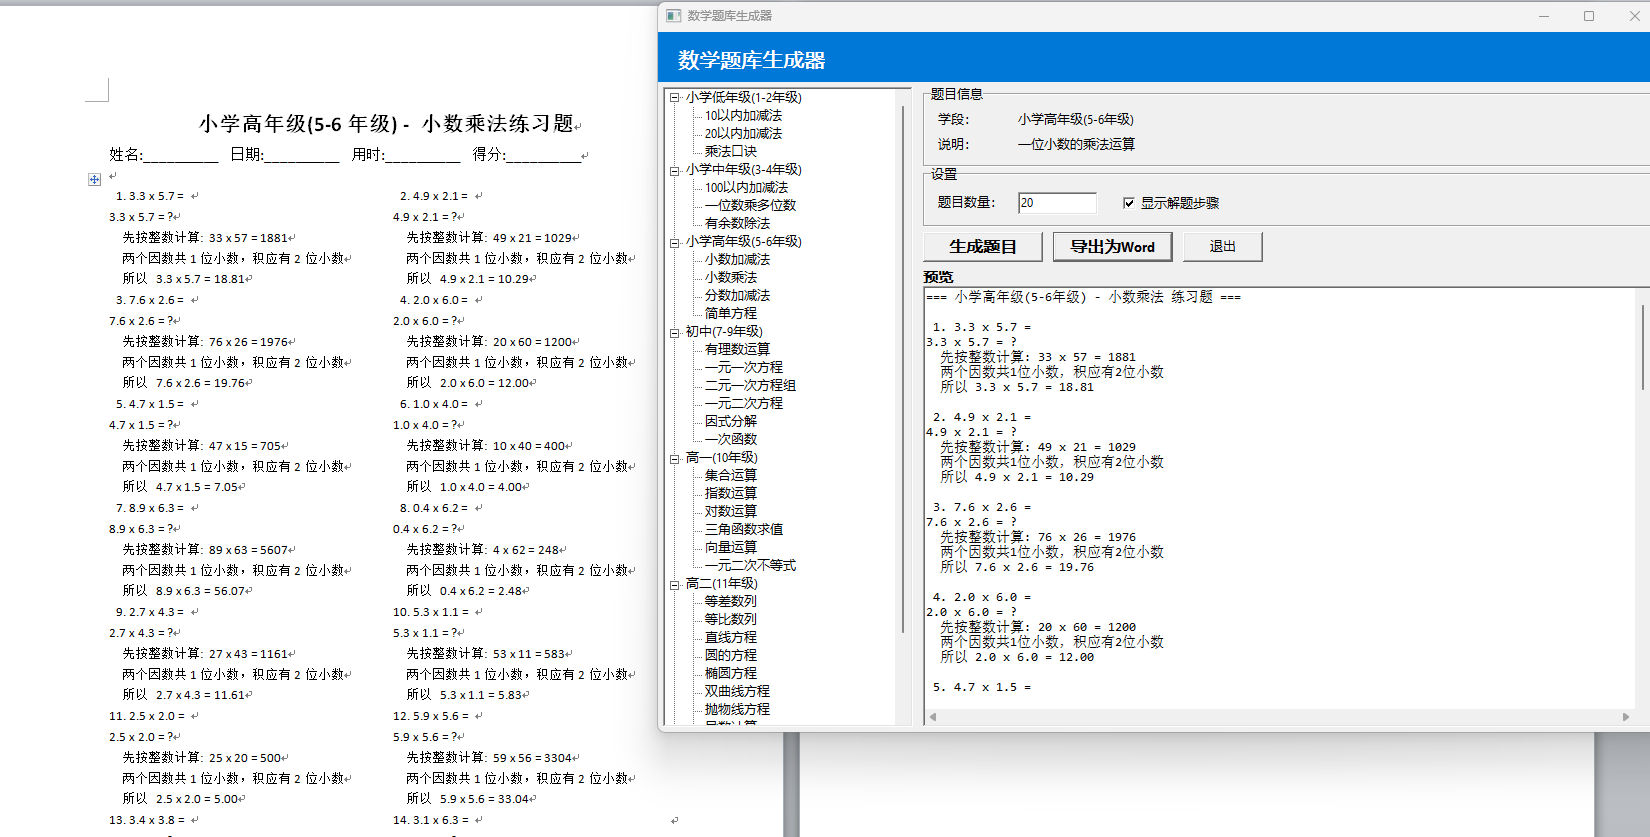Click the 题目数量 input field
The width and height of the screenshot is (1650, 837).
[x=1057, y=203]
